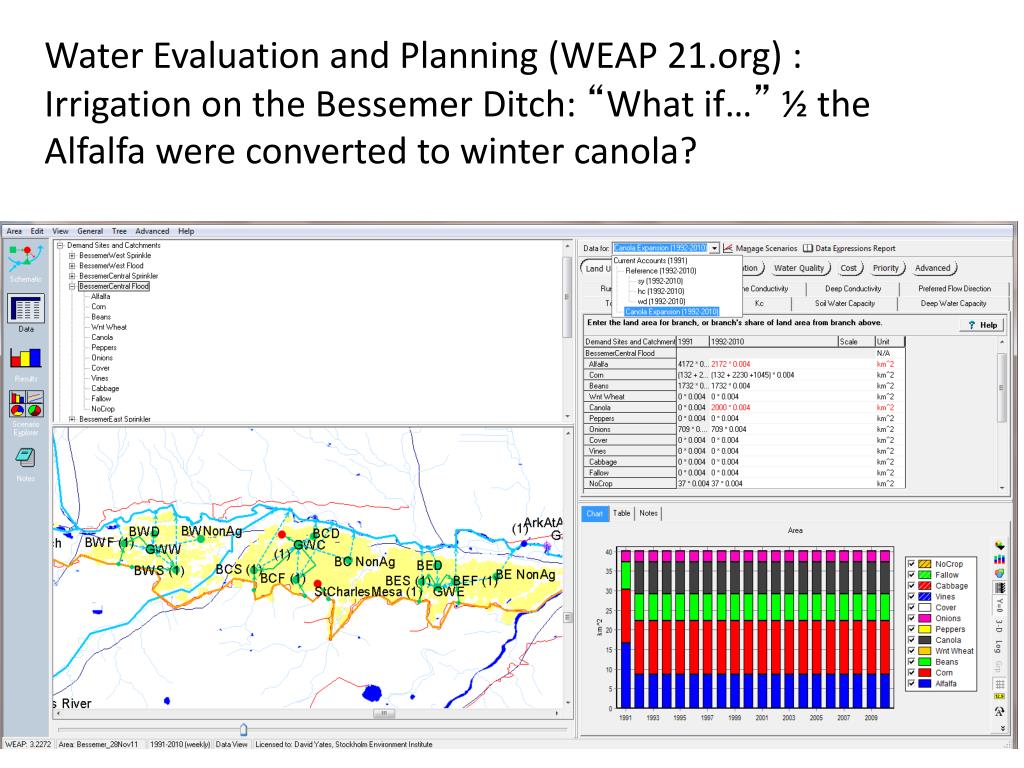Expand BessemerCentral Sprinkler tree node
This screenshot has width=1024, height=768.
pos(72,276)
